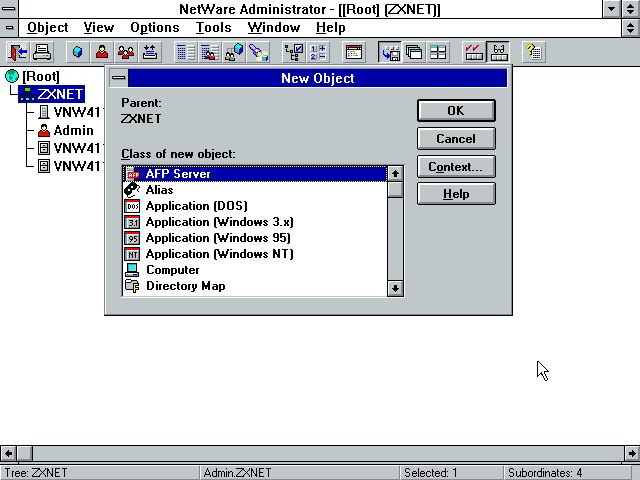The width and height of the screenshot is (640, 480).
Task: Click the Admin user icon in tree
Action: coord(44,130)
